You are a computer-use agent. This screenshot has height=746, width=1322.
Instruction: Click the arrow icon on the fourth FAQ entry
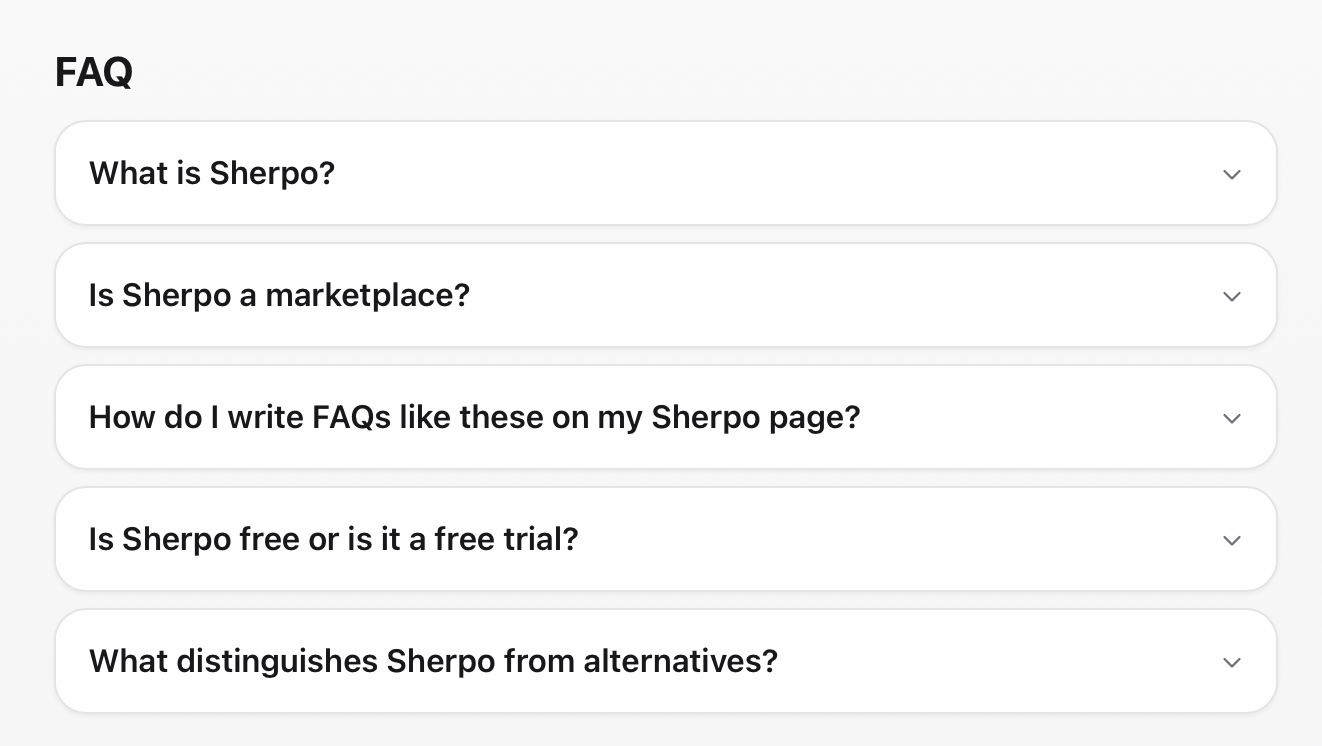[1231, 540]
